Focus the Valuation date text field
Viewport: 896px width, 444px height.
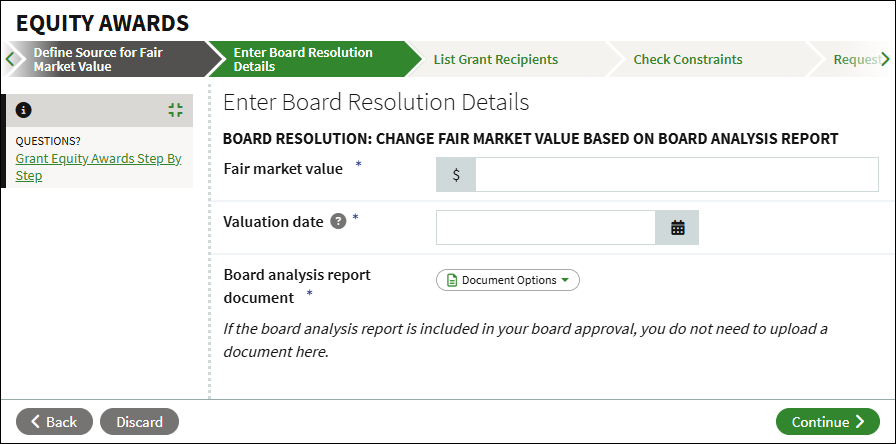tap(546, 227)
